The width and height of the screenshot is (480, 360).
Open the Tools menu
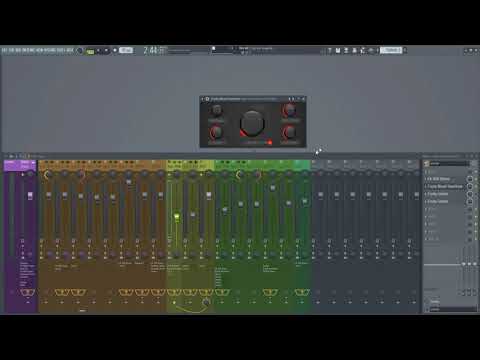pyautogui.click(x=61, y=50)
